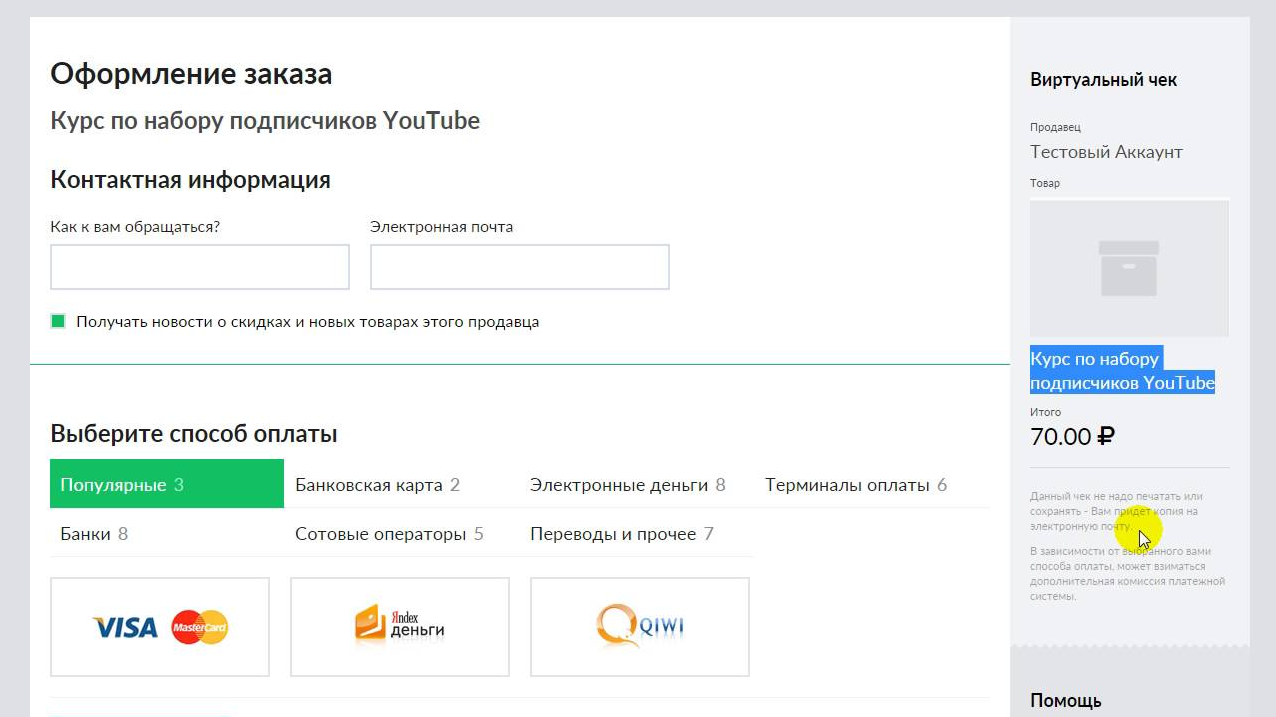Choose QIWI wallet payment option

point(640,627)
